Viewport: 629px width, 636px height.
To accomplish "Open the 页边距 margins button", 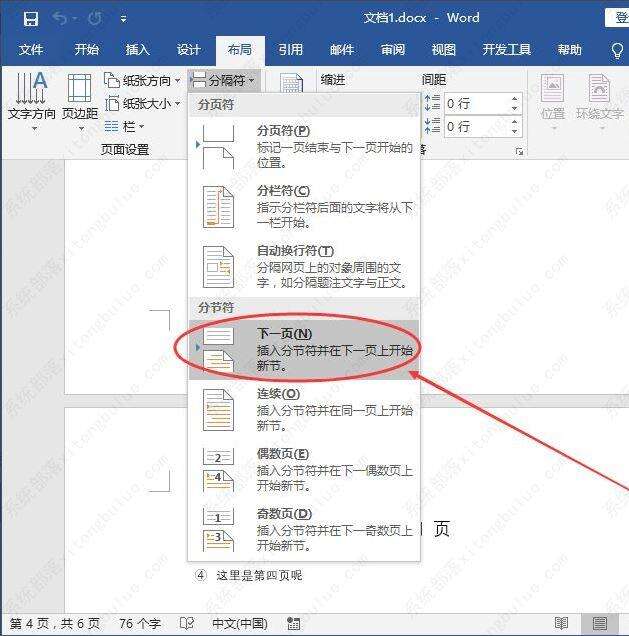I will (80, 101).
